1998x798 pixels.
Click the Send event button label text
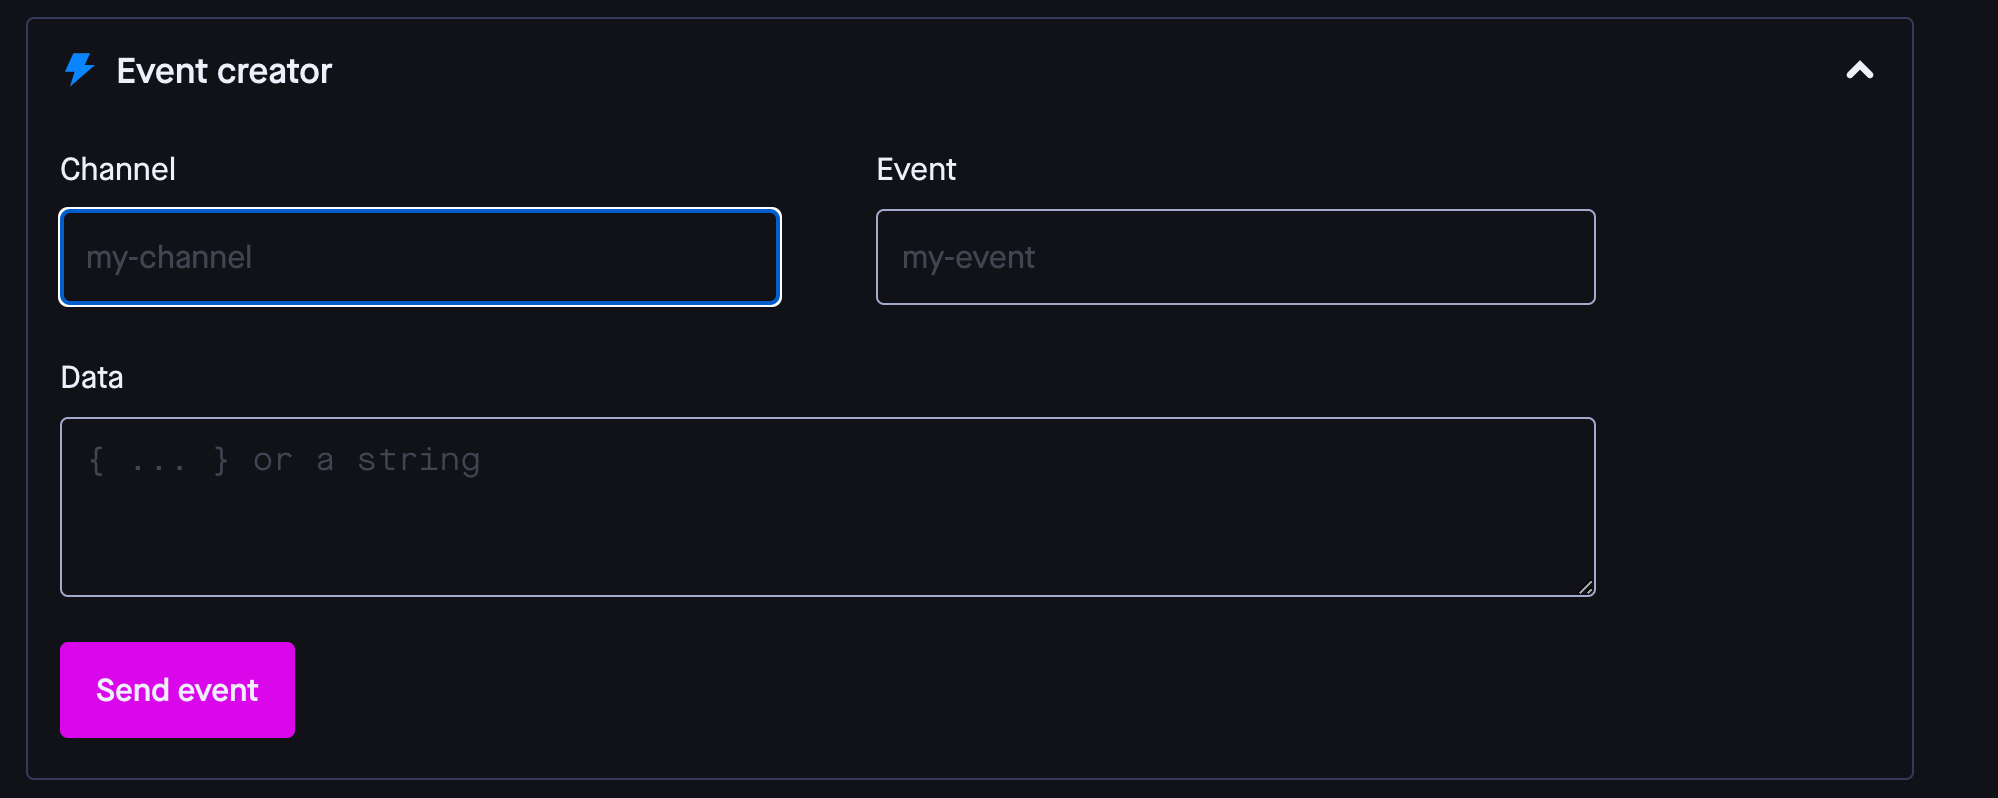(177, 690)
